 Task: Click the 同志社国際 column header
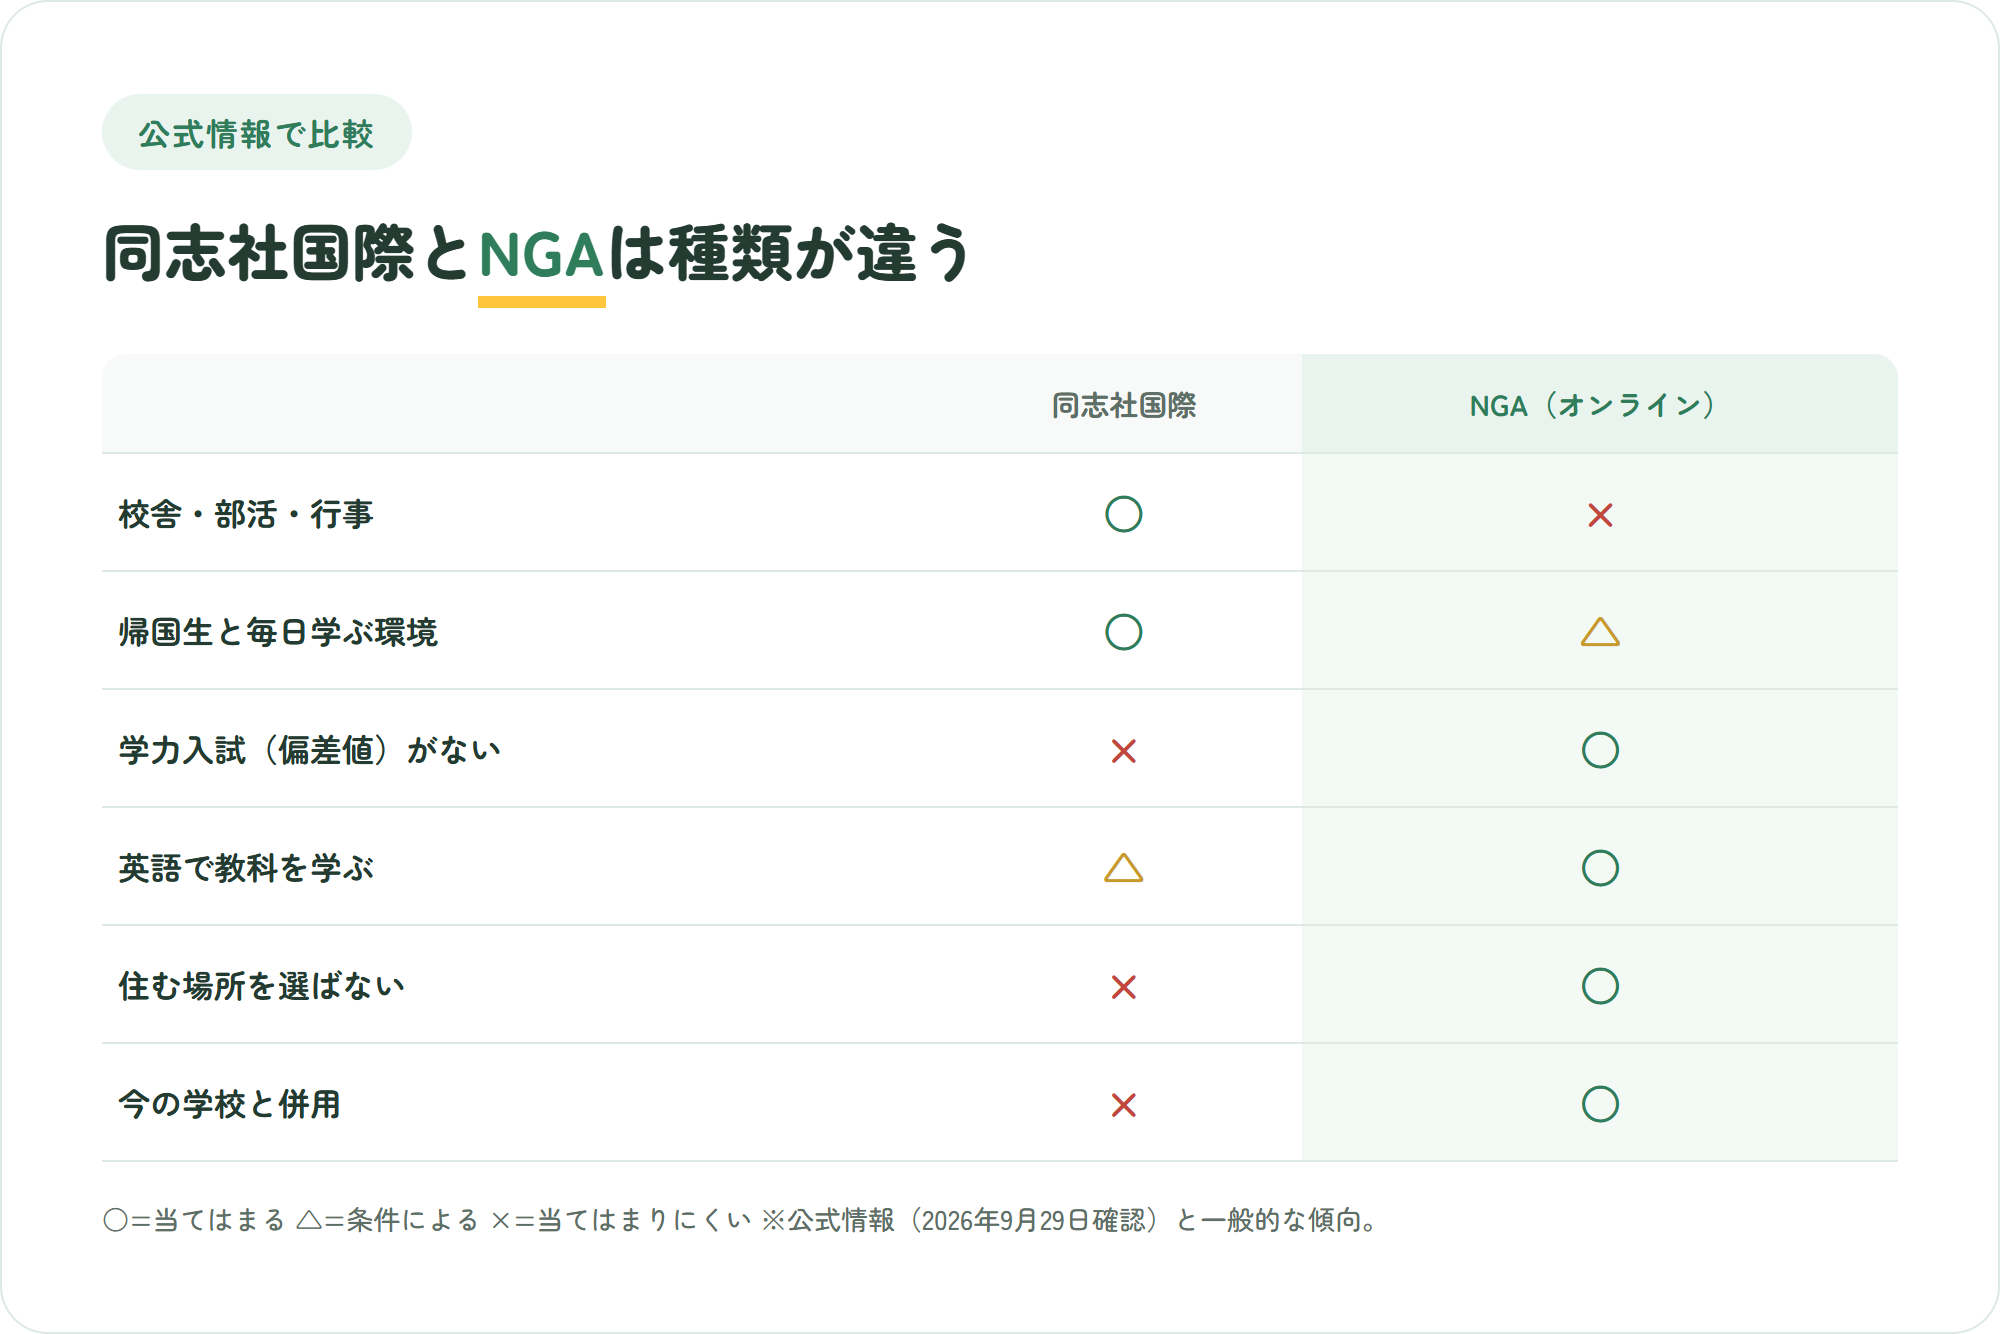click(1123, 405)
